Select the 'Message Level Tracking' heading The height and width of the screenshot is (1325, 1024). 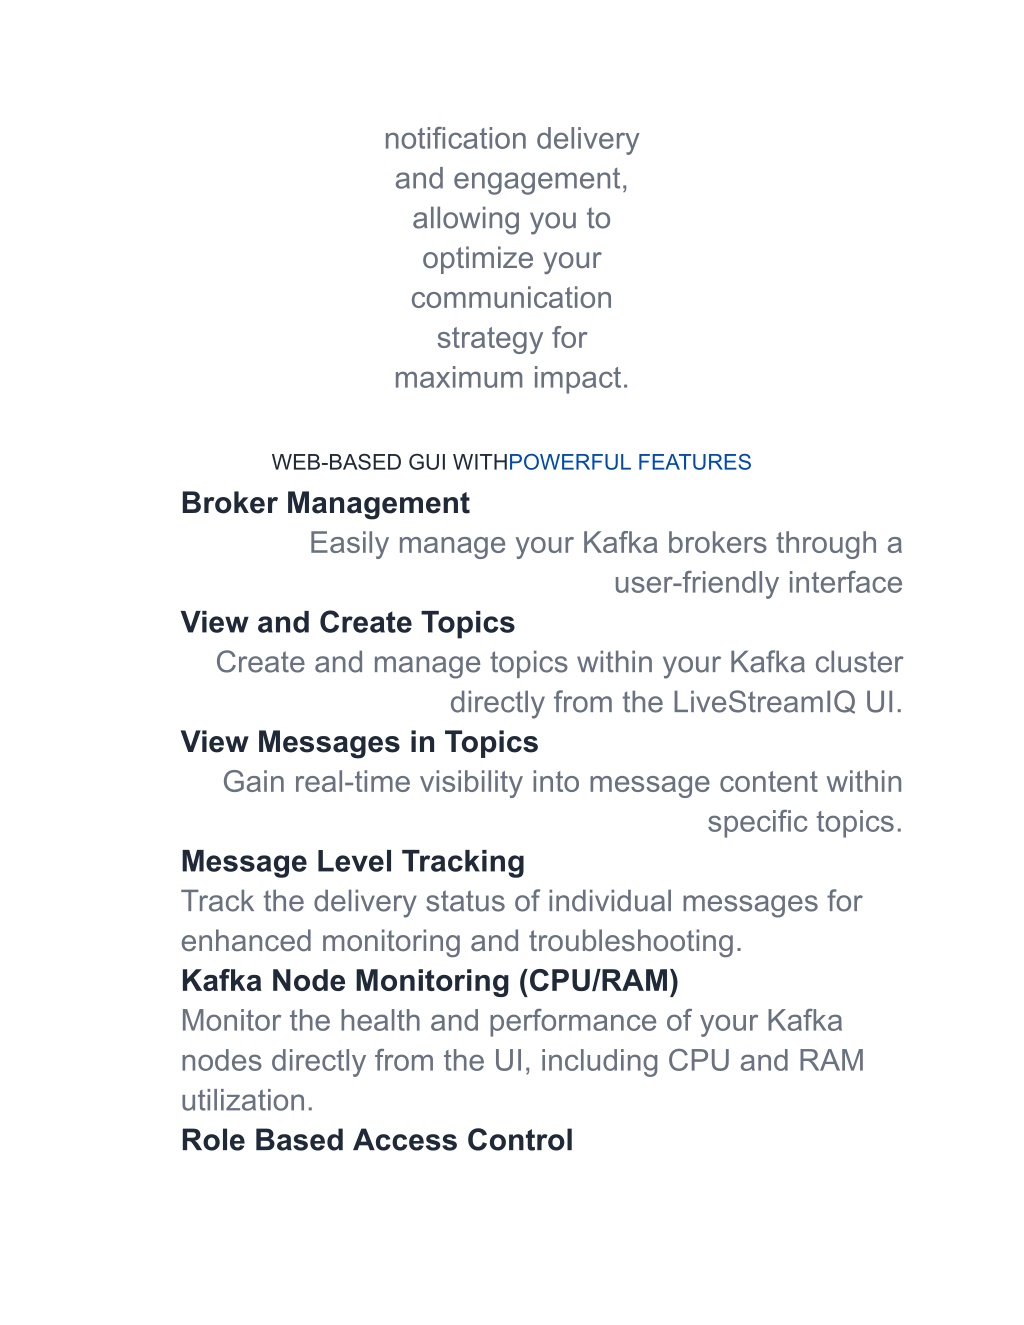pyautogui.click(x=353, y=862)
